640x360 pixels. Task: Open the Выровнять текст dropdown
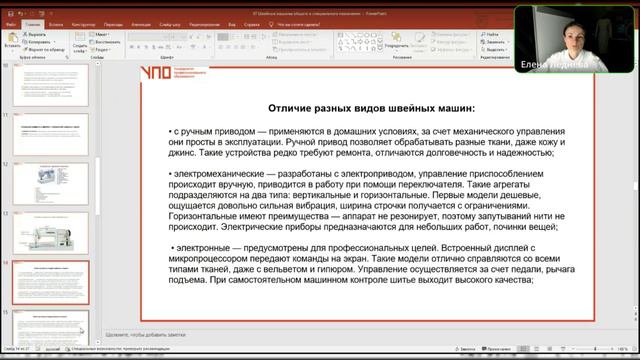(x=292, y=42)
